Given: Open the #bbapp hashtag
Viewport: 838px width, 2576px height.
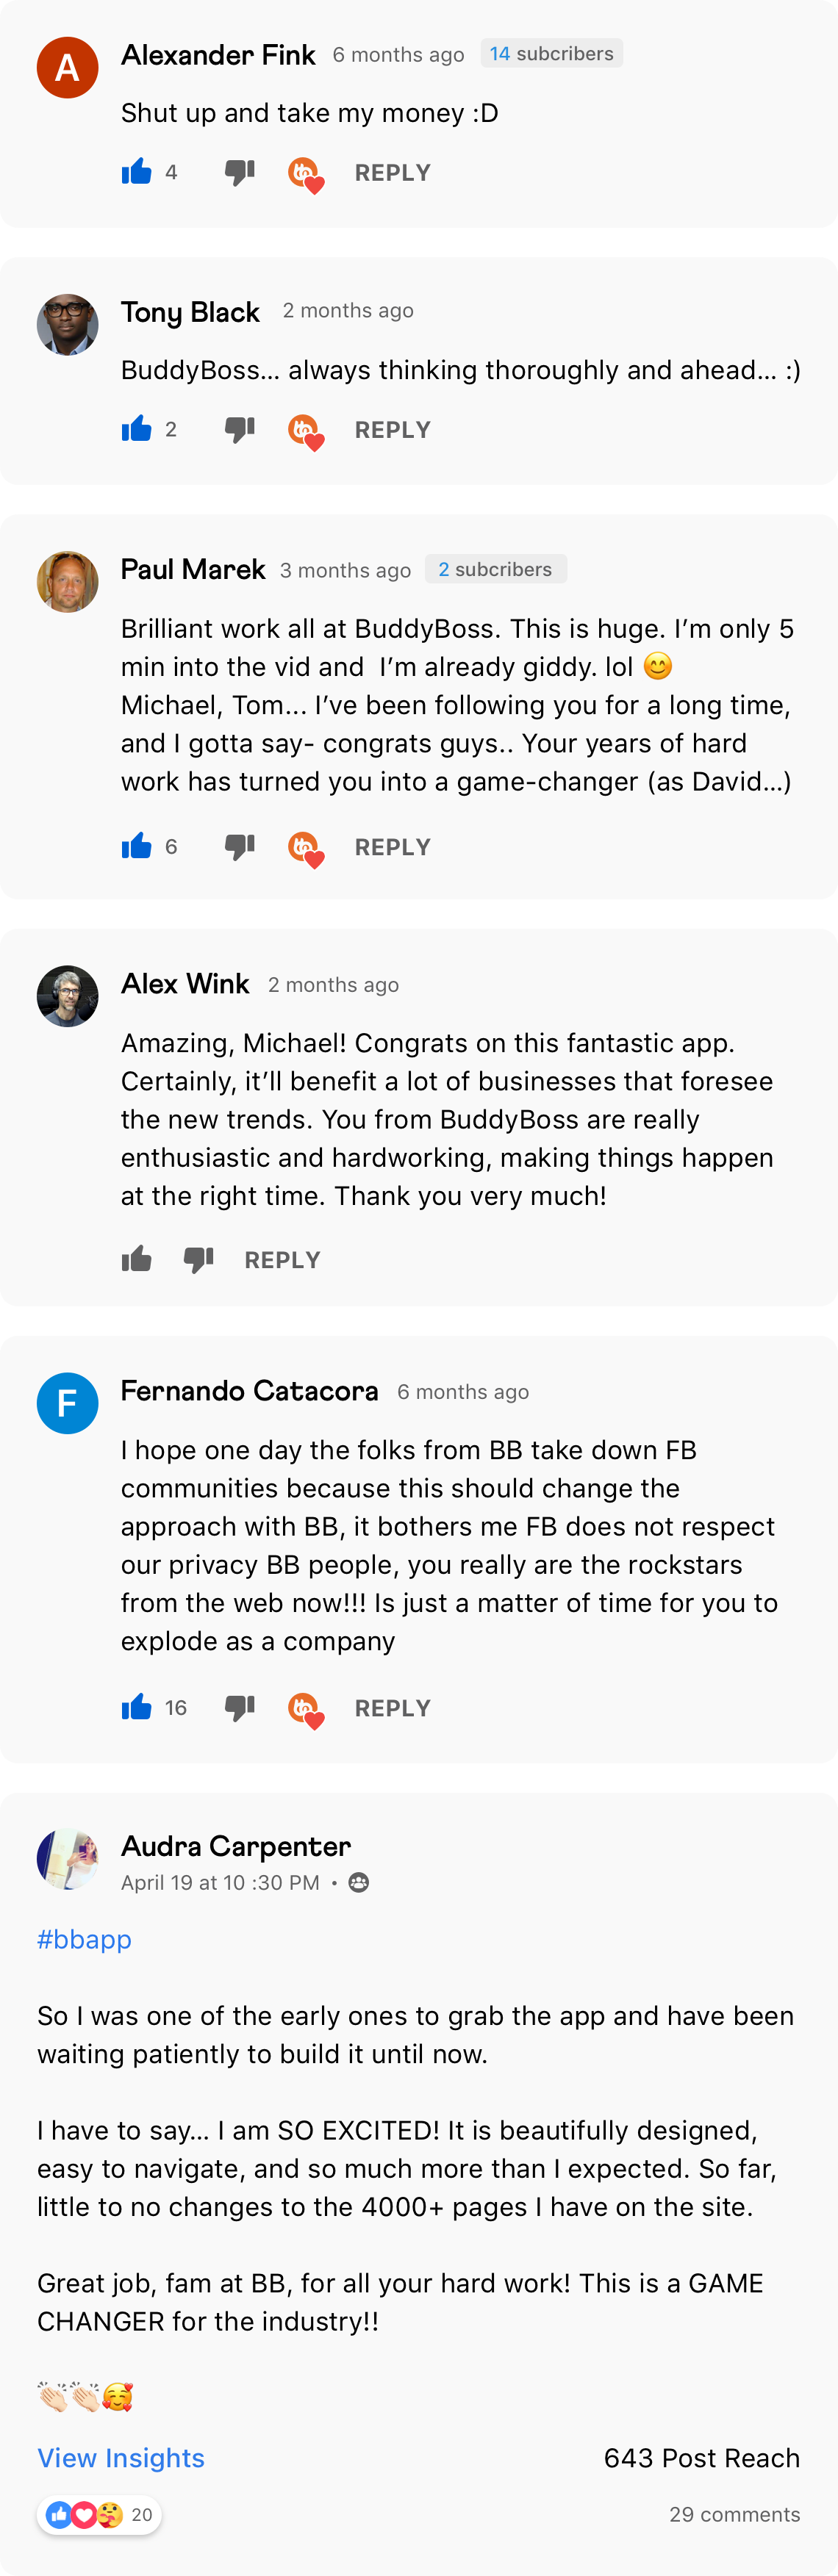Looking at the screenshot, I should pyautogui.click(x=85, y=1939).
